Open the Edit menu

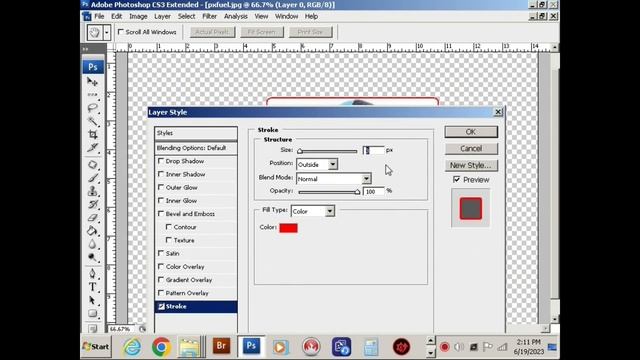pyautogui.click(x=116, y=16)
